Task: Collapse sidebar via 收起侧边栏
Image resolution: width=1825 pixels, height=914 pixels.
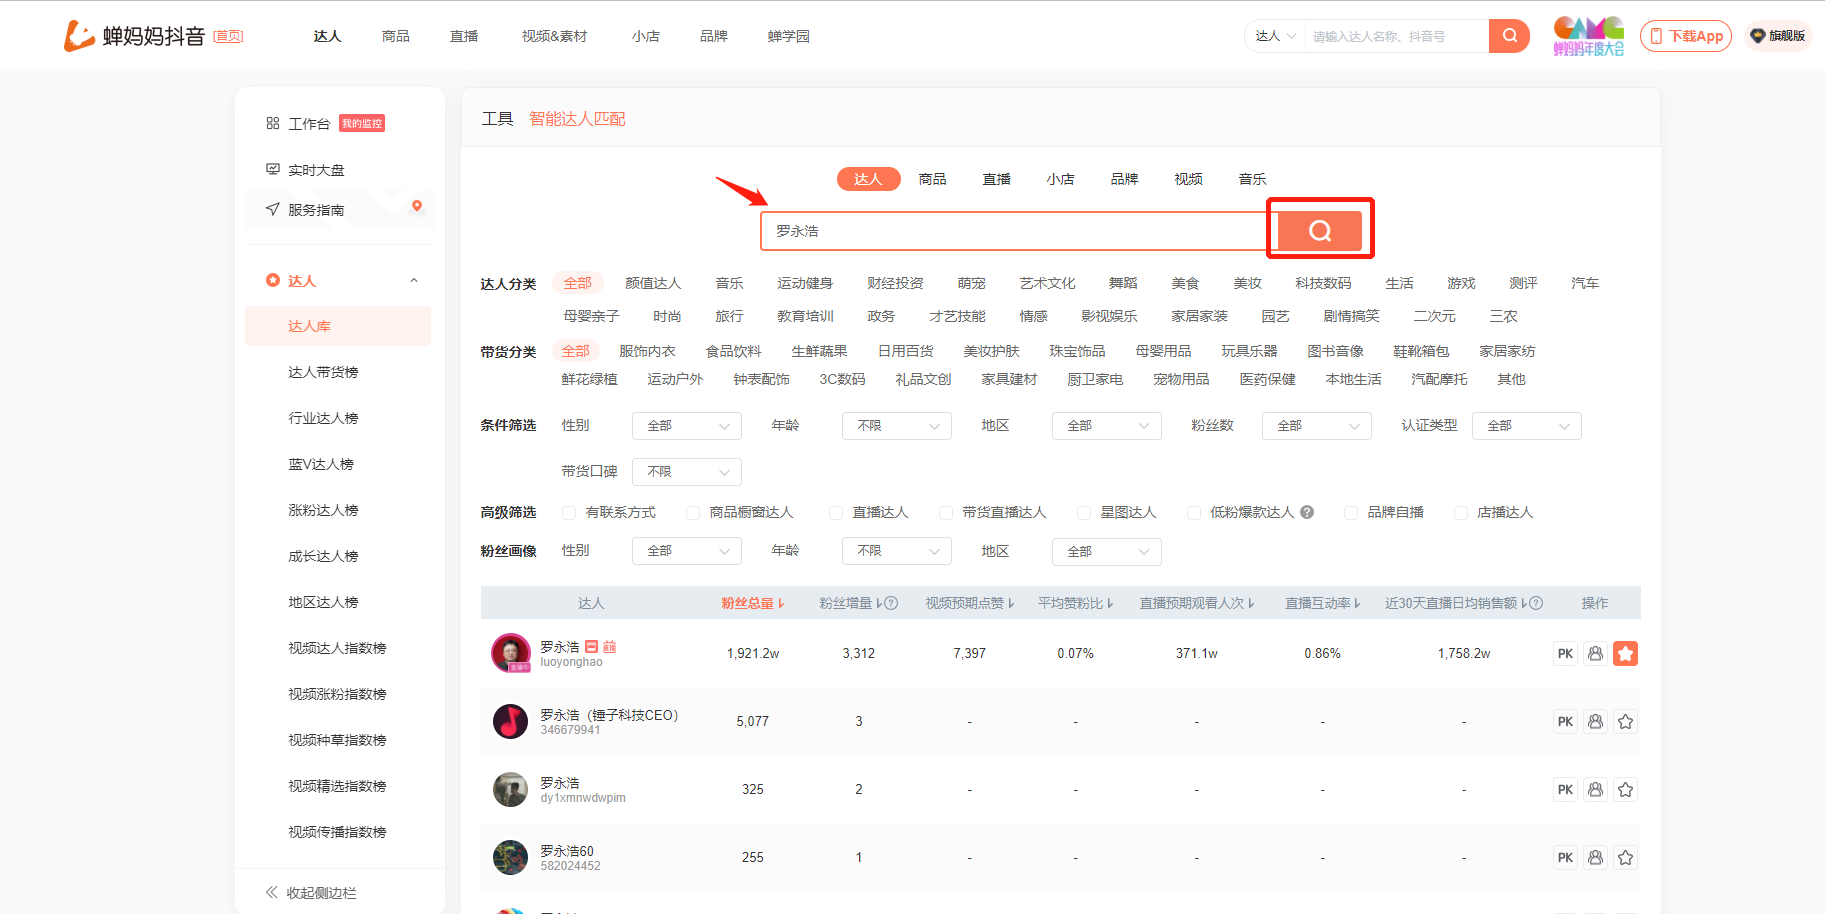Action: coord(311,893)
